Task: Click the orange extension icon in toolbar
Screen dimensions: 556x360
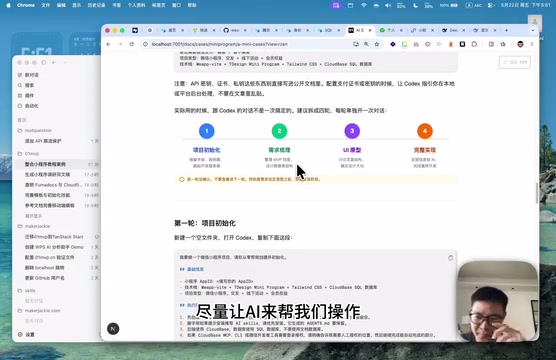Action: coord(451,44)
